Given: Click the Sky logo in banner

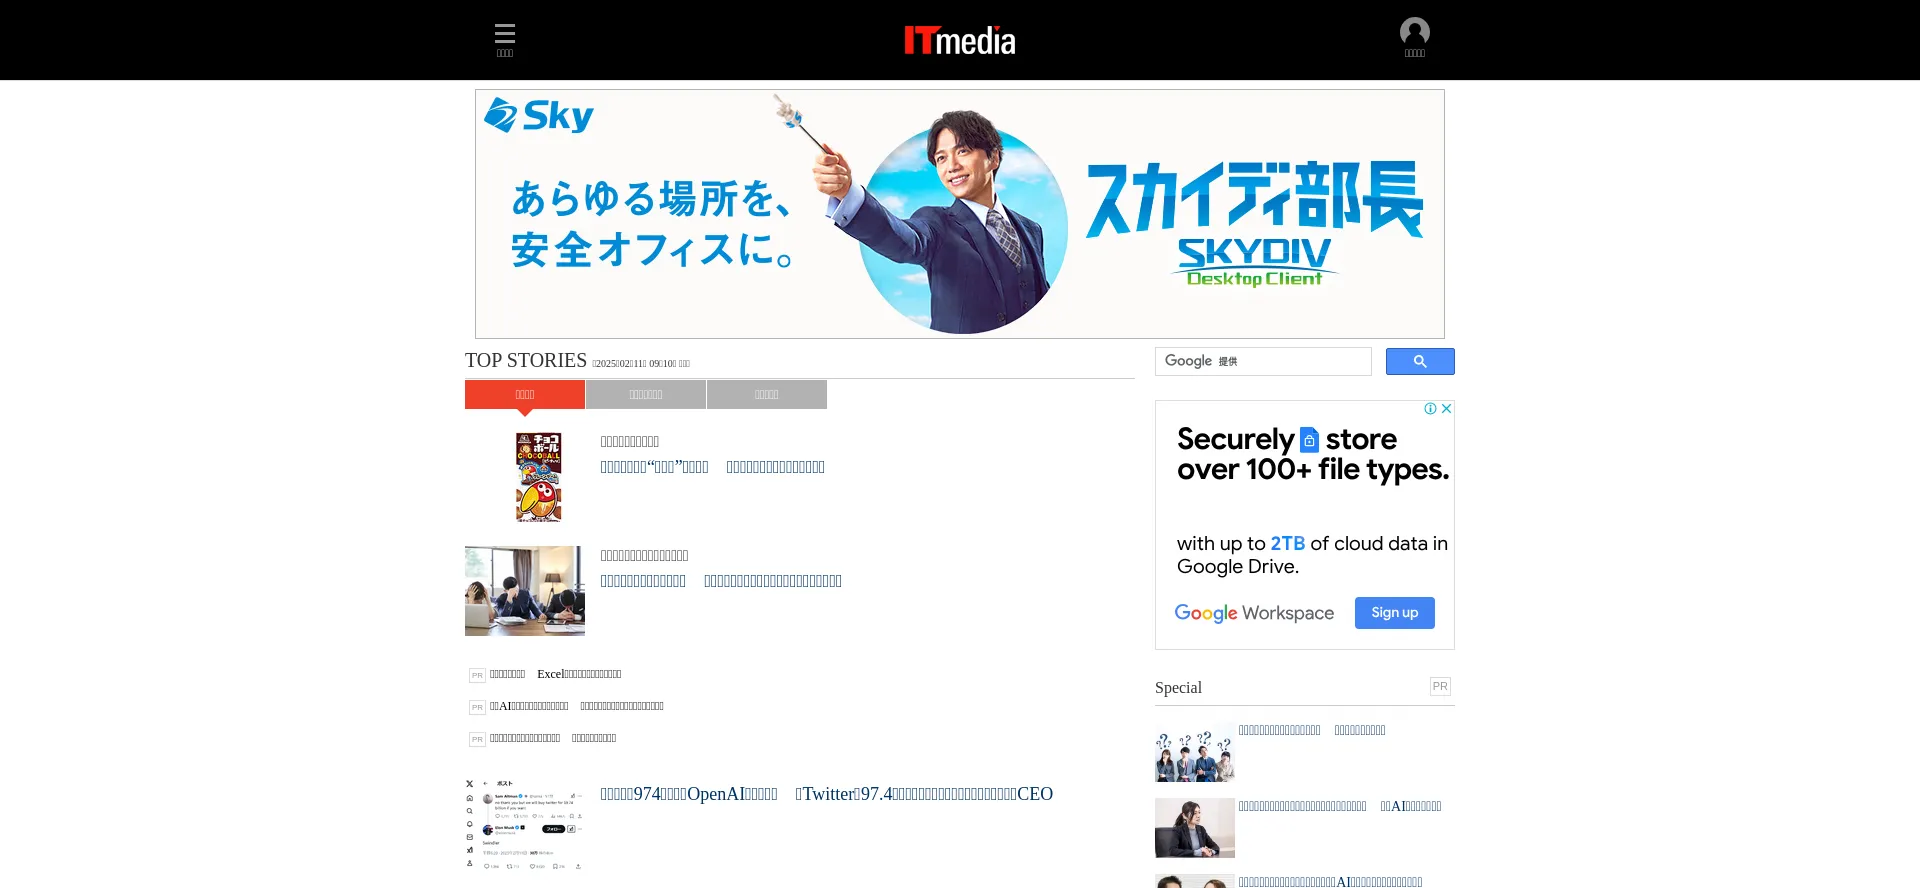Looking at the screenshot, I should [539, 115].
